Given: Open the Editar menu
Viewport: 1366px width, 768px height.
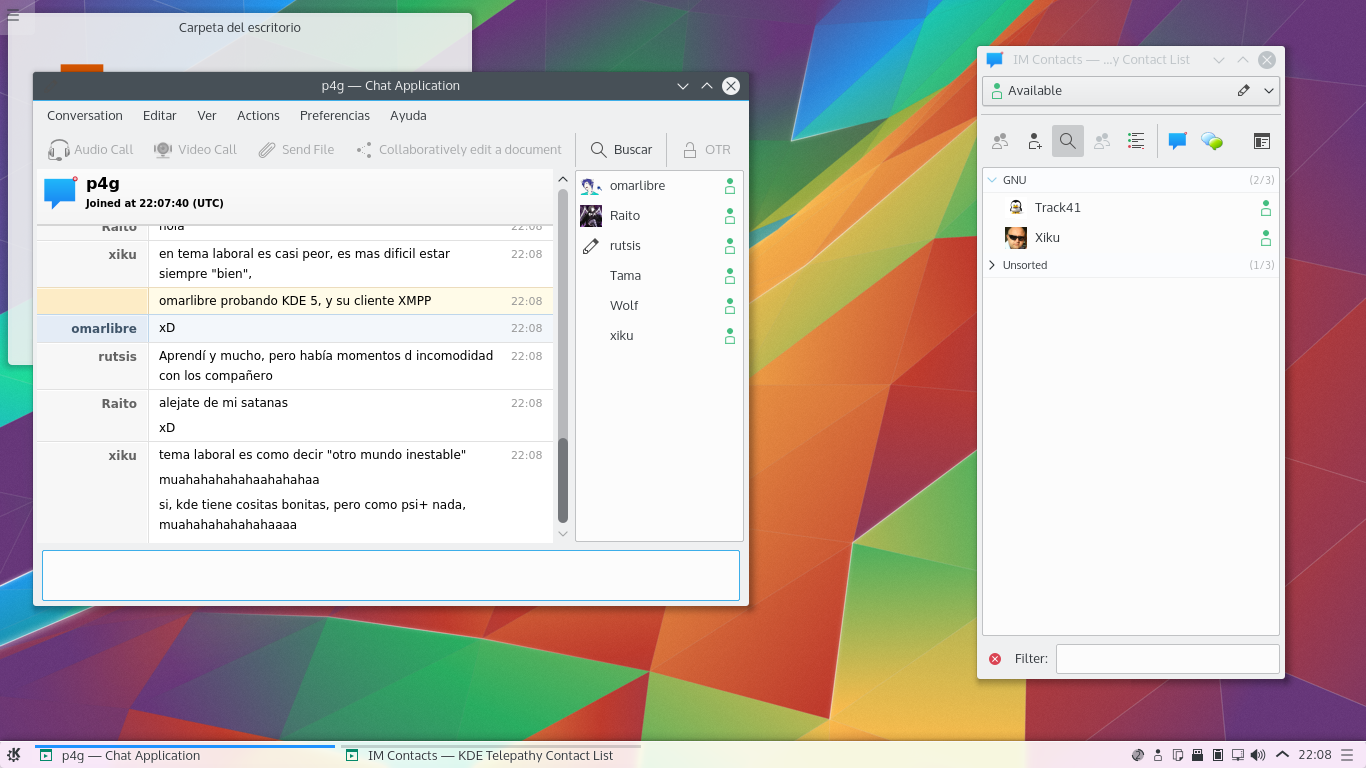Looking at the screenshot, I should point(160,116).
